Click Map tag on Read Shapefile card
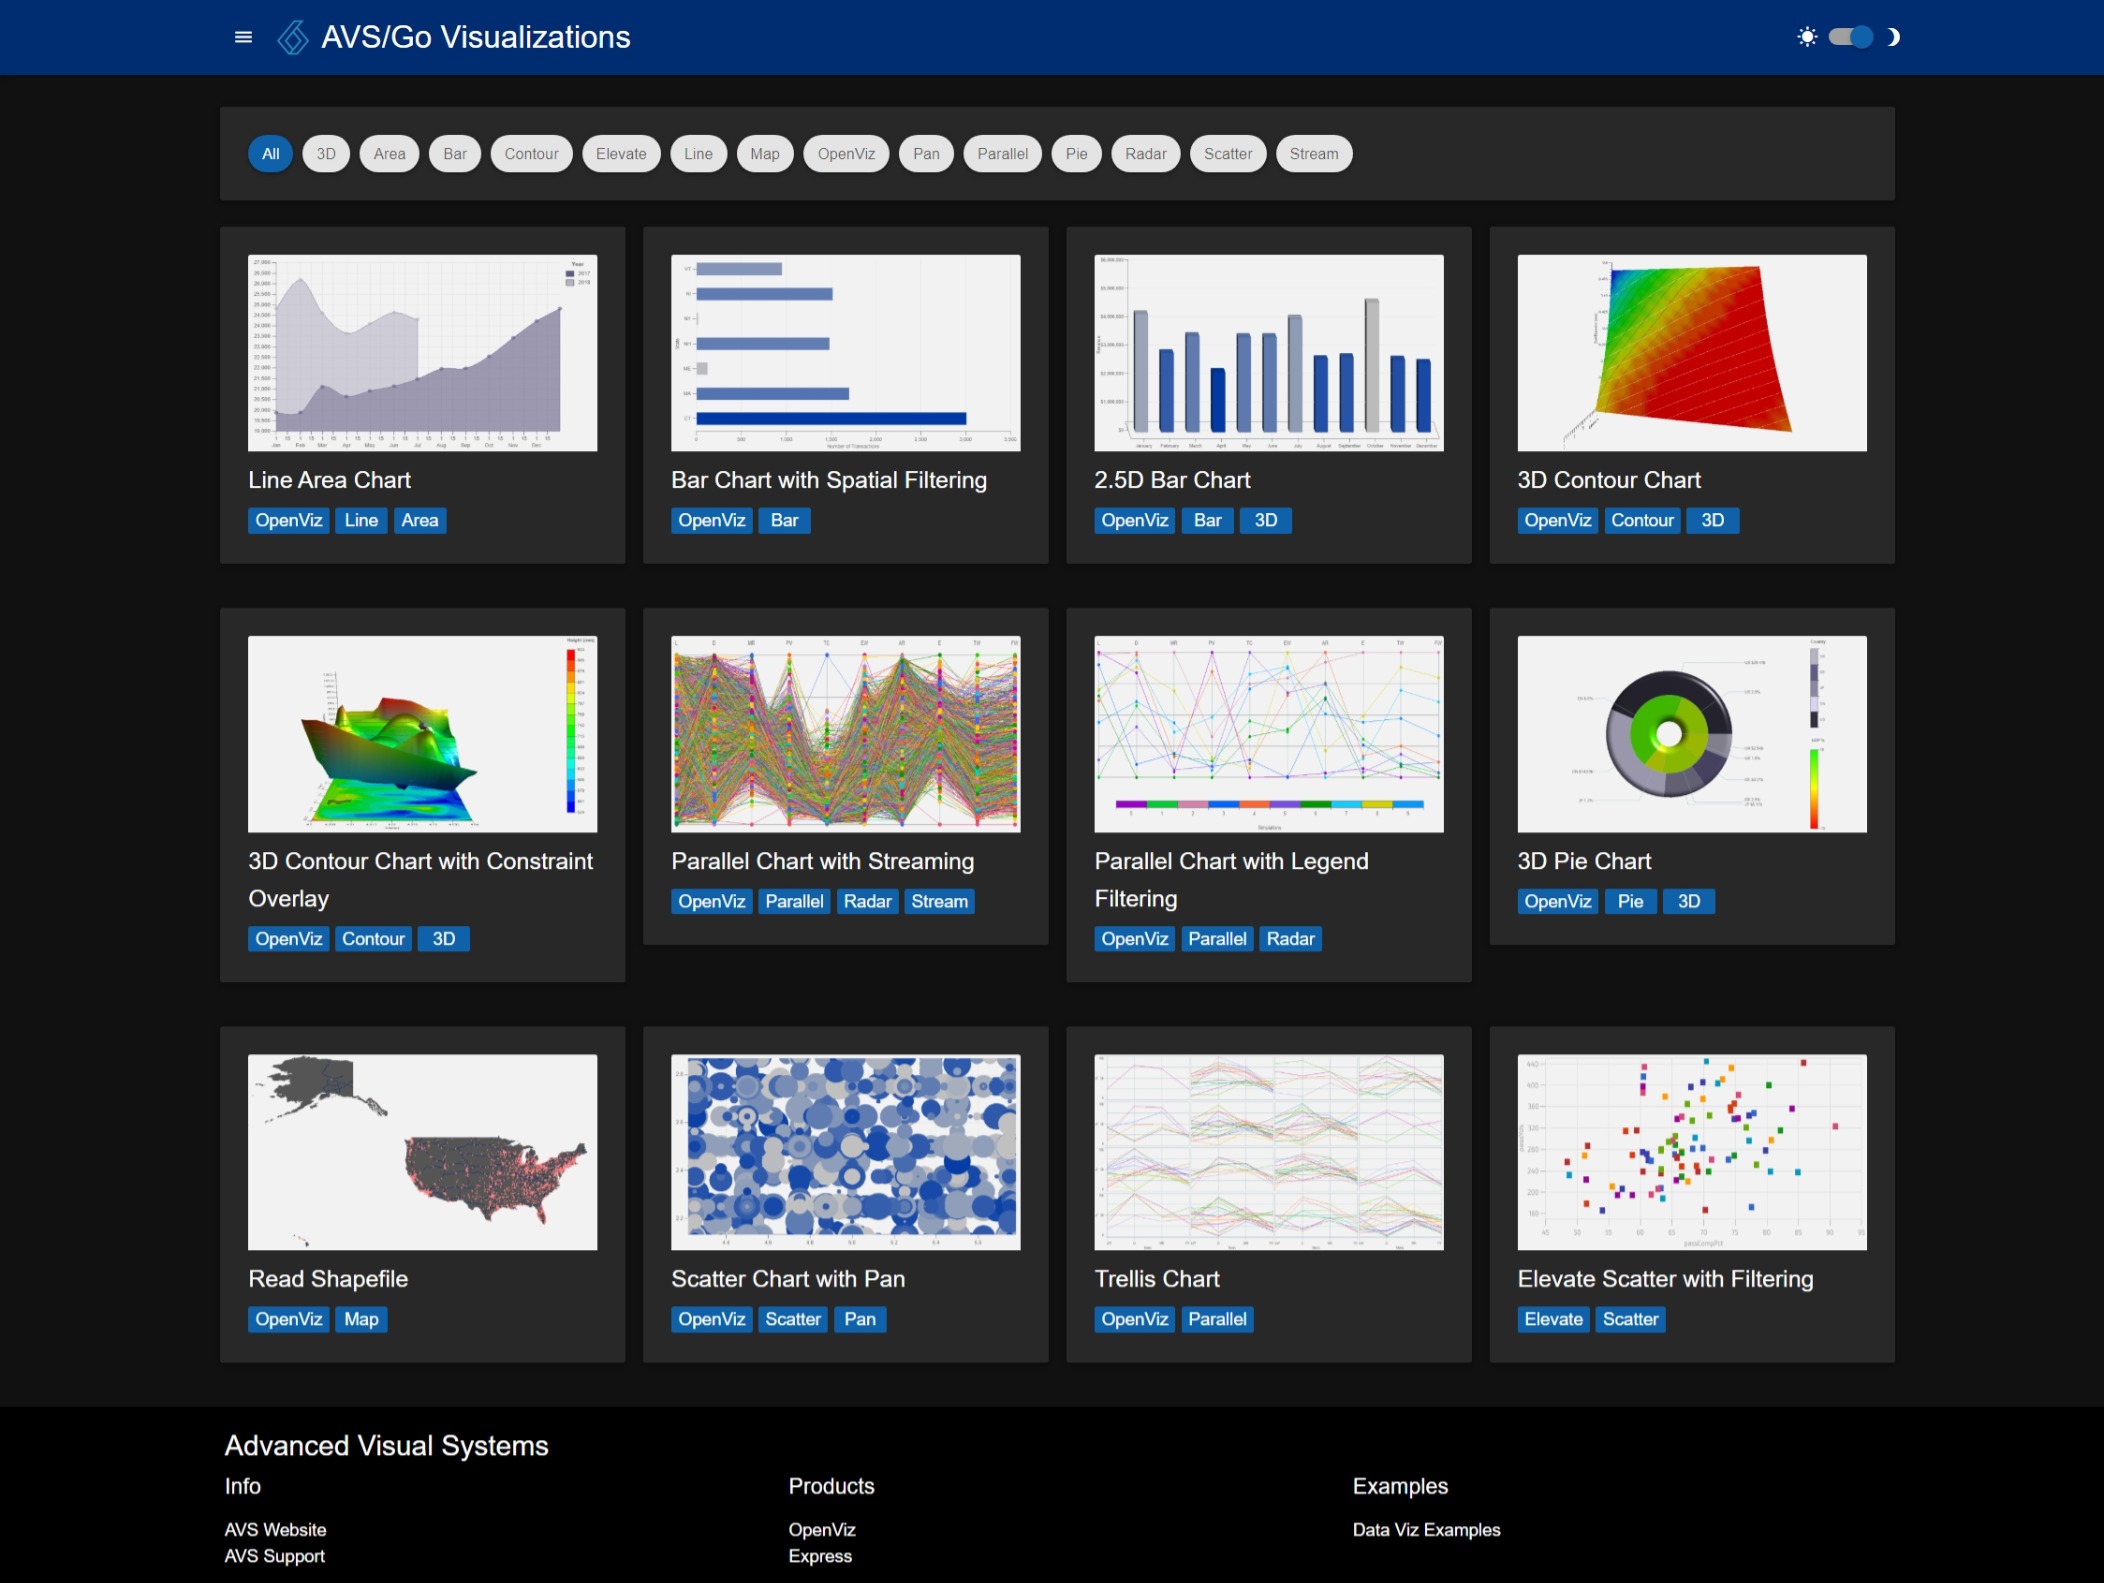 361,1319
